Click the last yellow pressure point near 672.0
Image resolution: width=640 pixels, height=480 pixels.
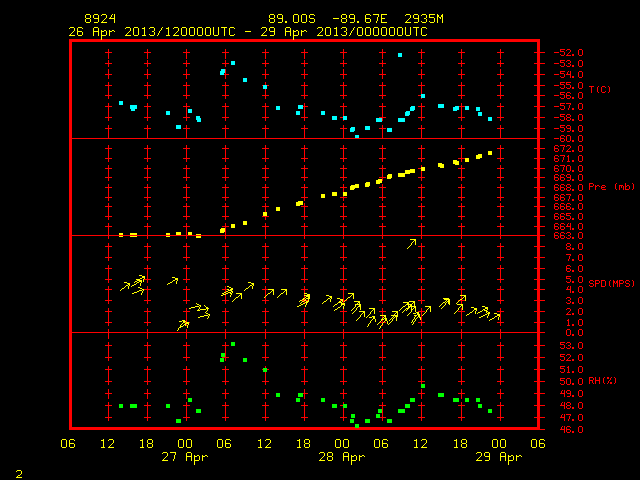(x=490, y=153)
